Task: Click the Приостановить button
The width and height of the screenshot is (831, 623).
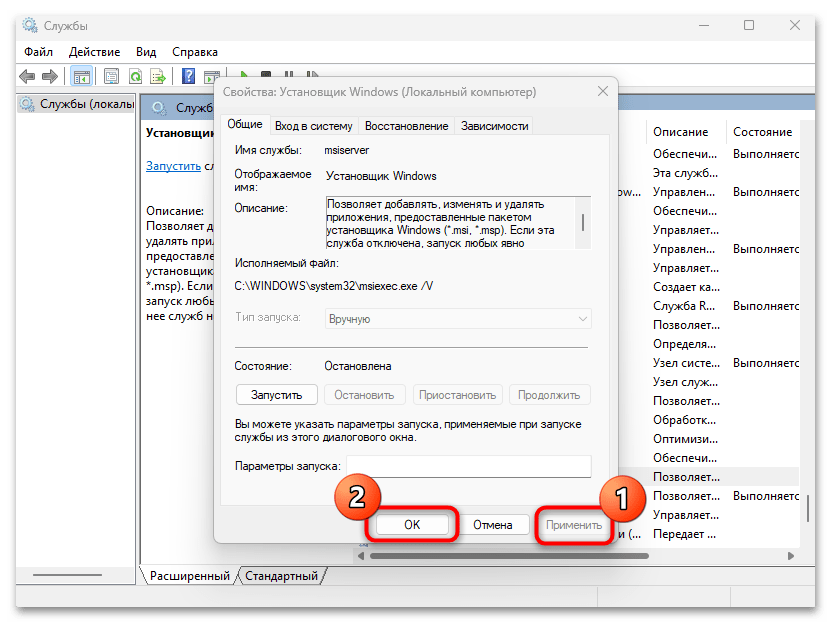Action: (x=457, y=395)
